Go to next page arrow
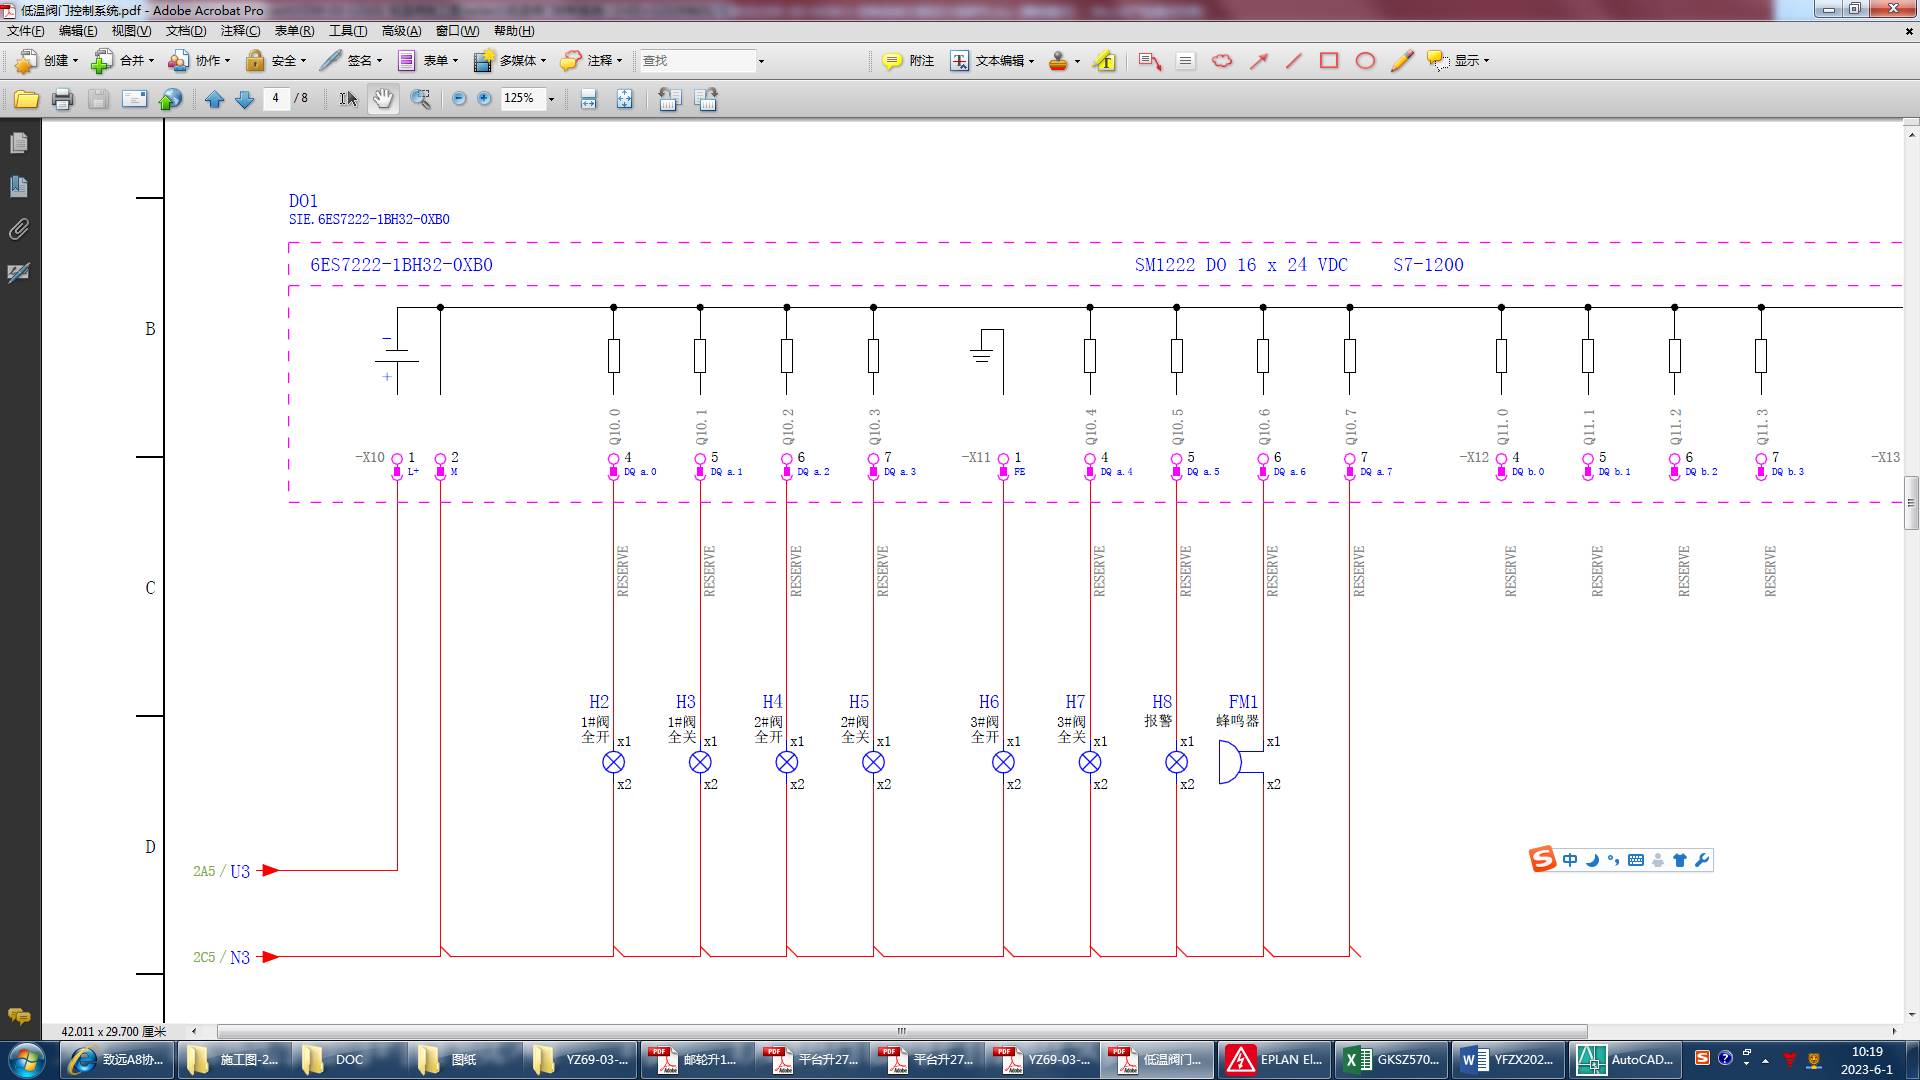 pos(244,99)
